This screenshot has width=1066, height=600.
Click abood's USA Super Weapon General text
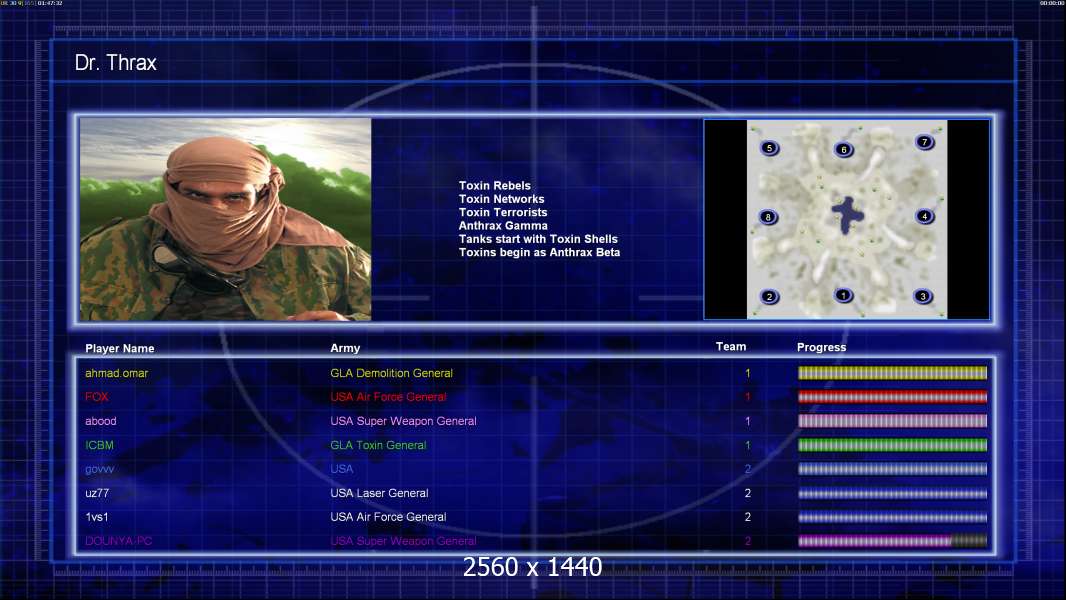pos(403,421)
